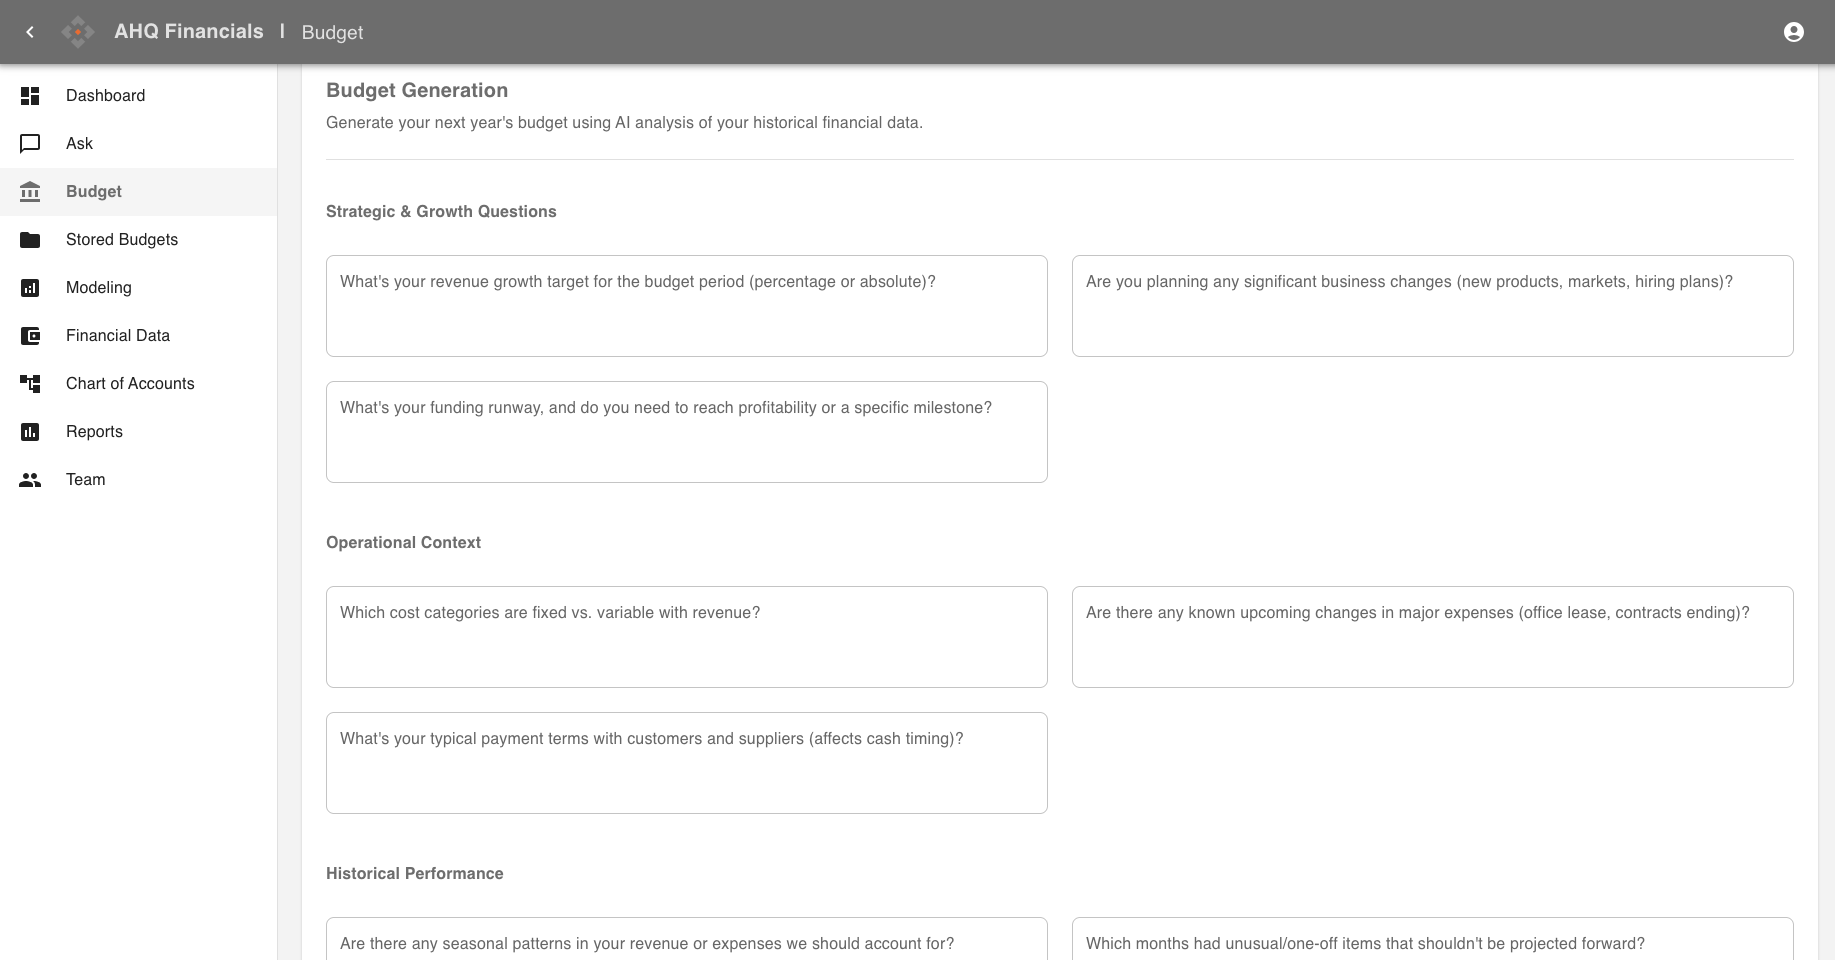Click the upcoming major expenses field
Screen dimensions: 1835x960
tap(1432, 637)
